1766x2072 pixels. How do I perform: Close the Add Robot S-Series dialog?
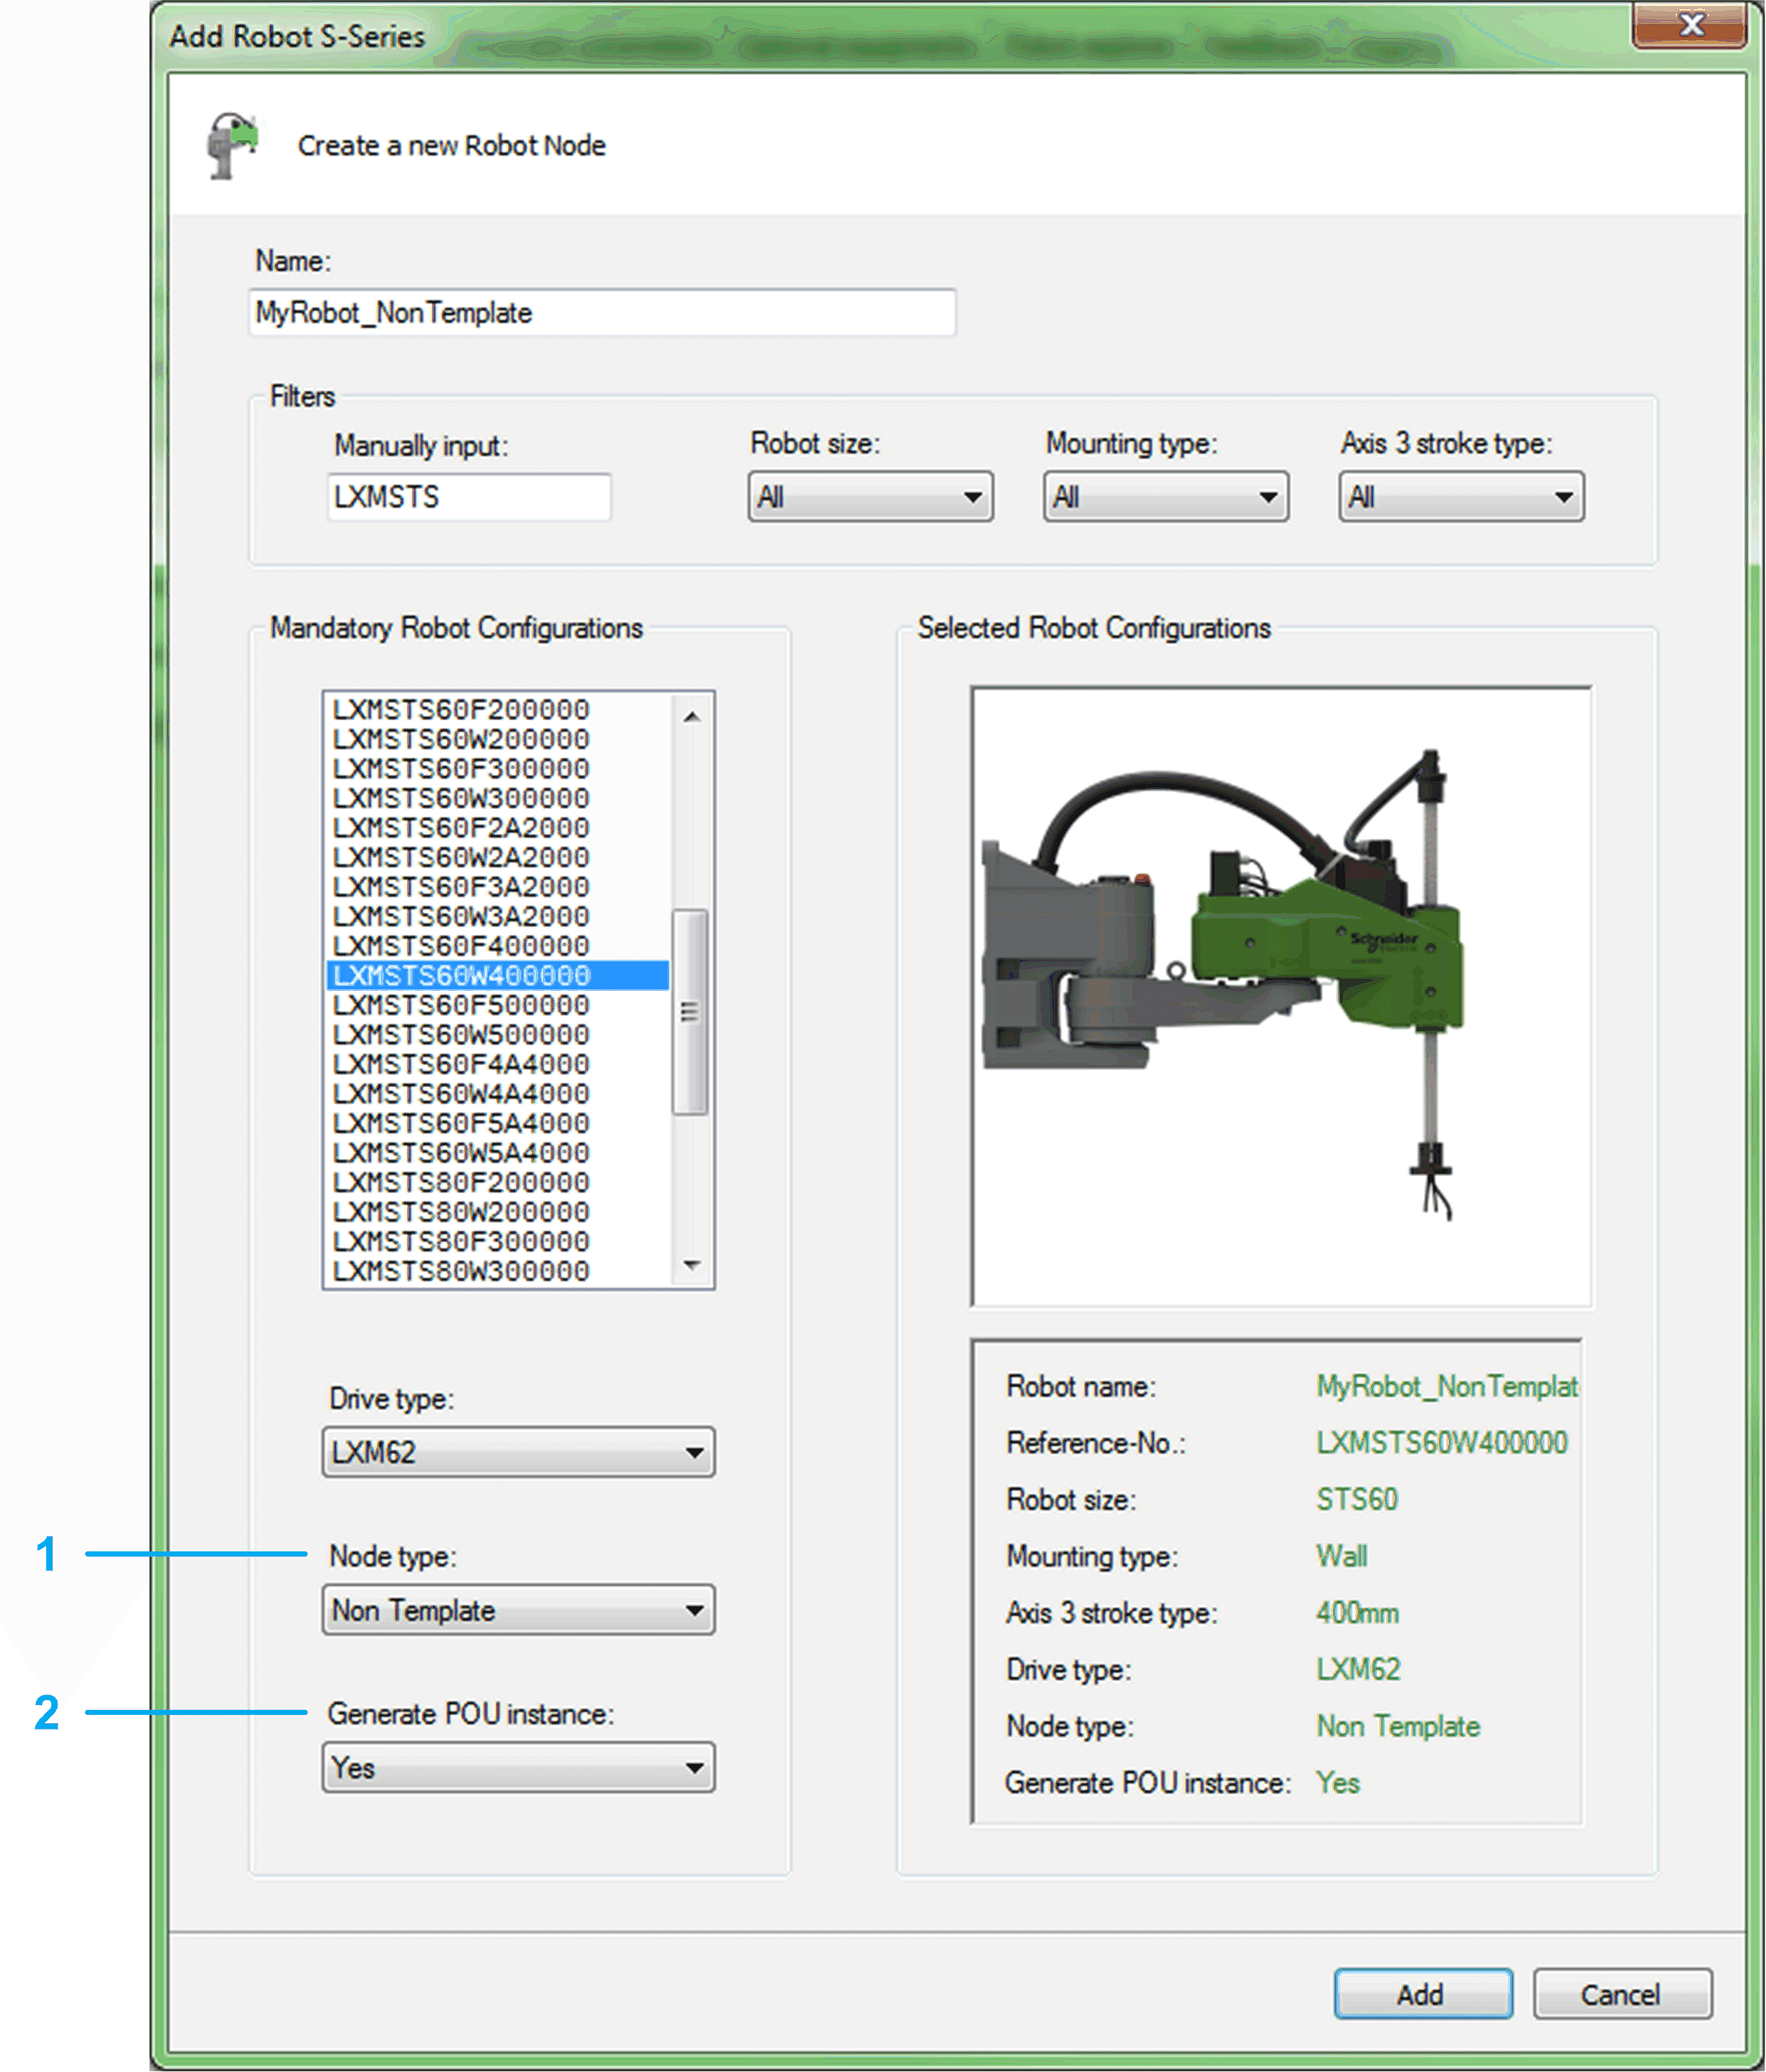[1689, 24]
